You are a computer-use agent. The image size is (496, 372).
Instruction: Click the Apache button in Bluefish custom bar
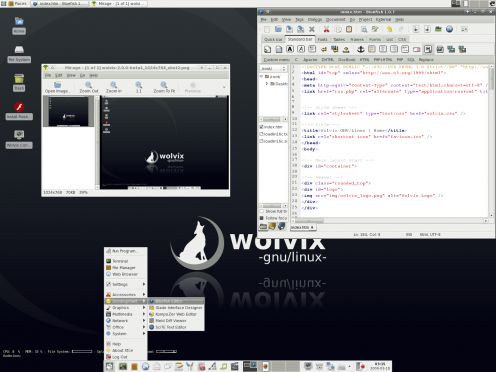[310, 60]
